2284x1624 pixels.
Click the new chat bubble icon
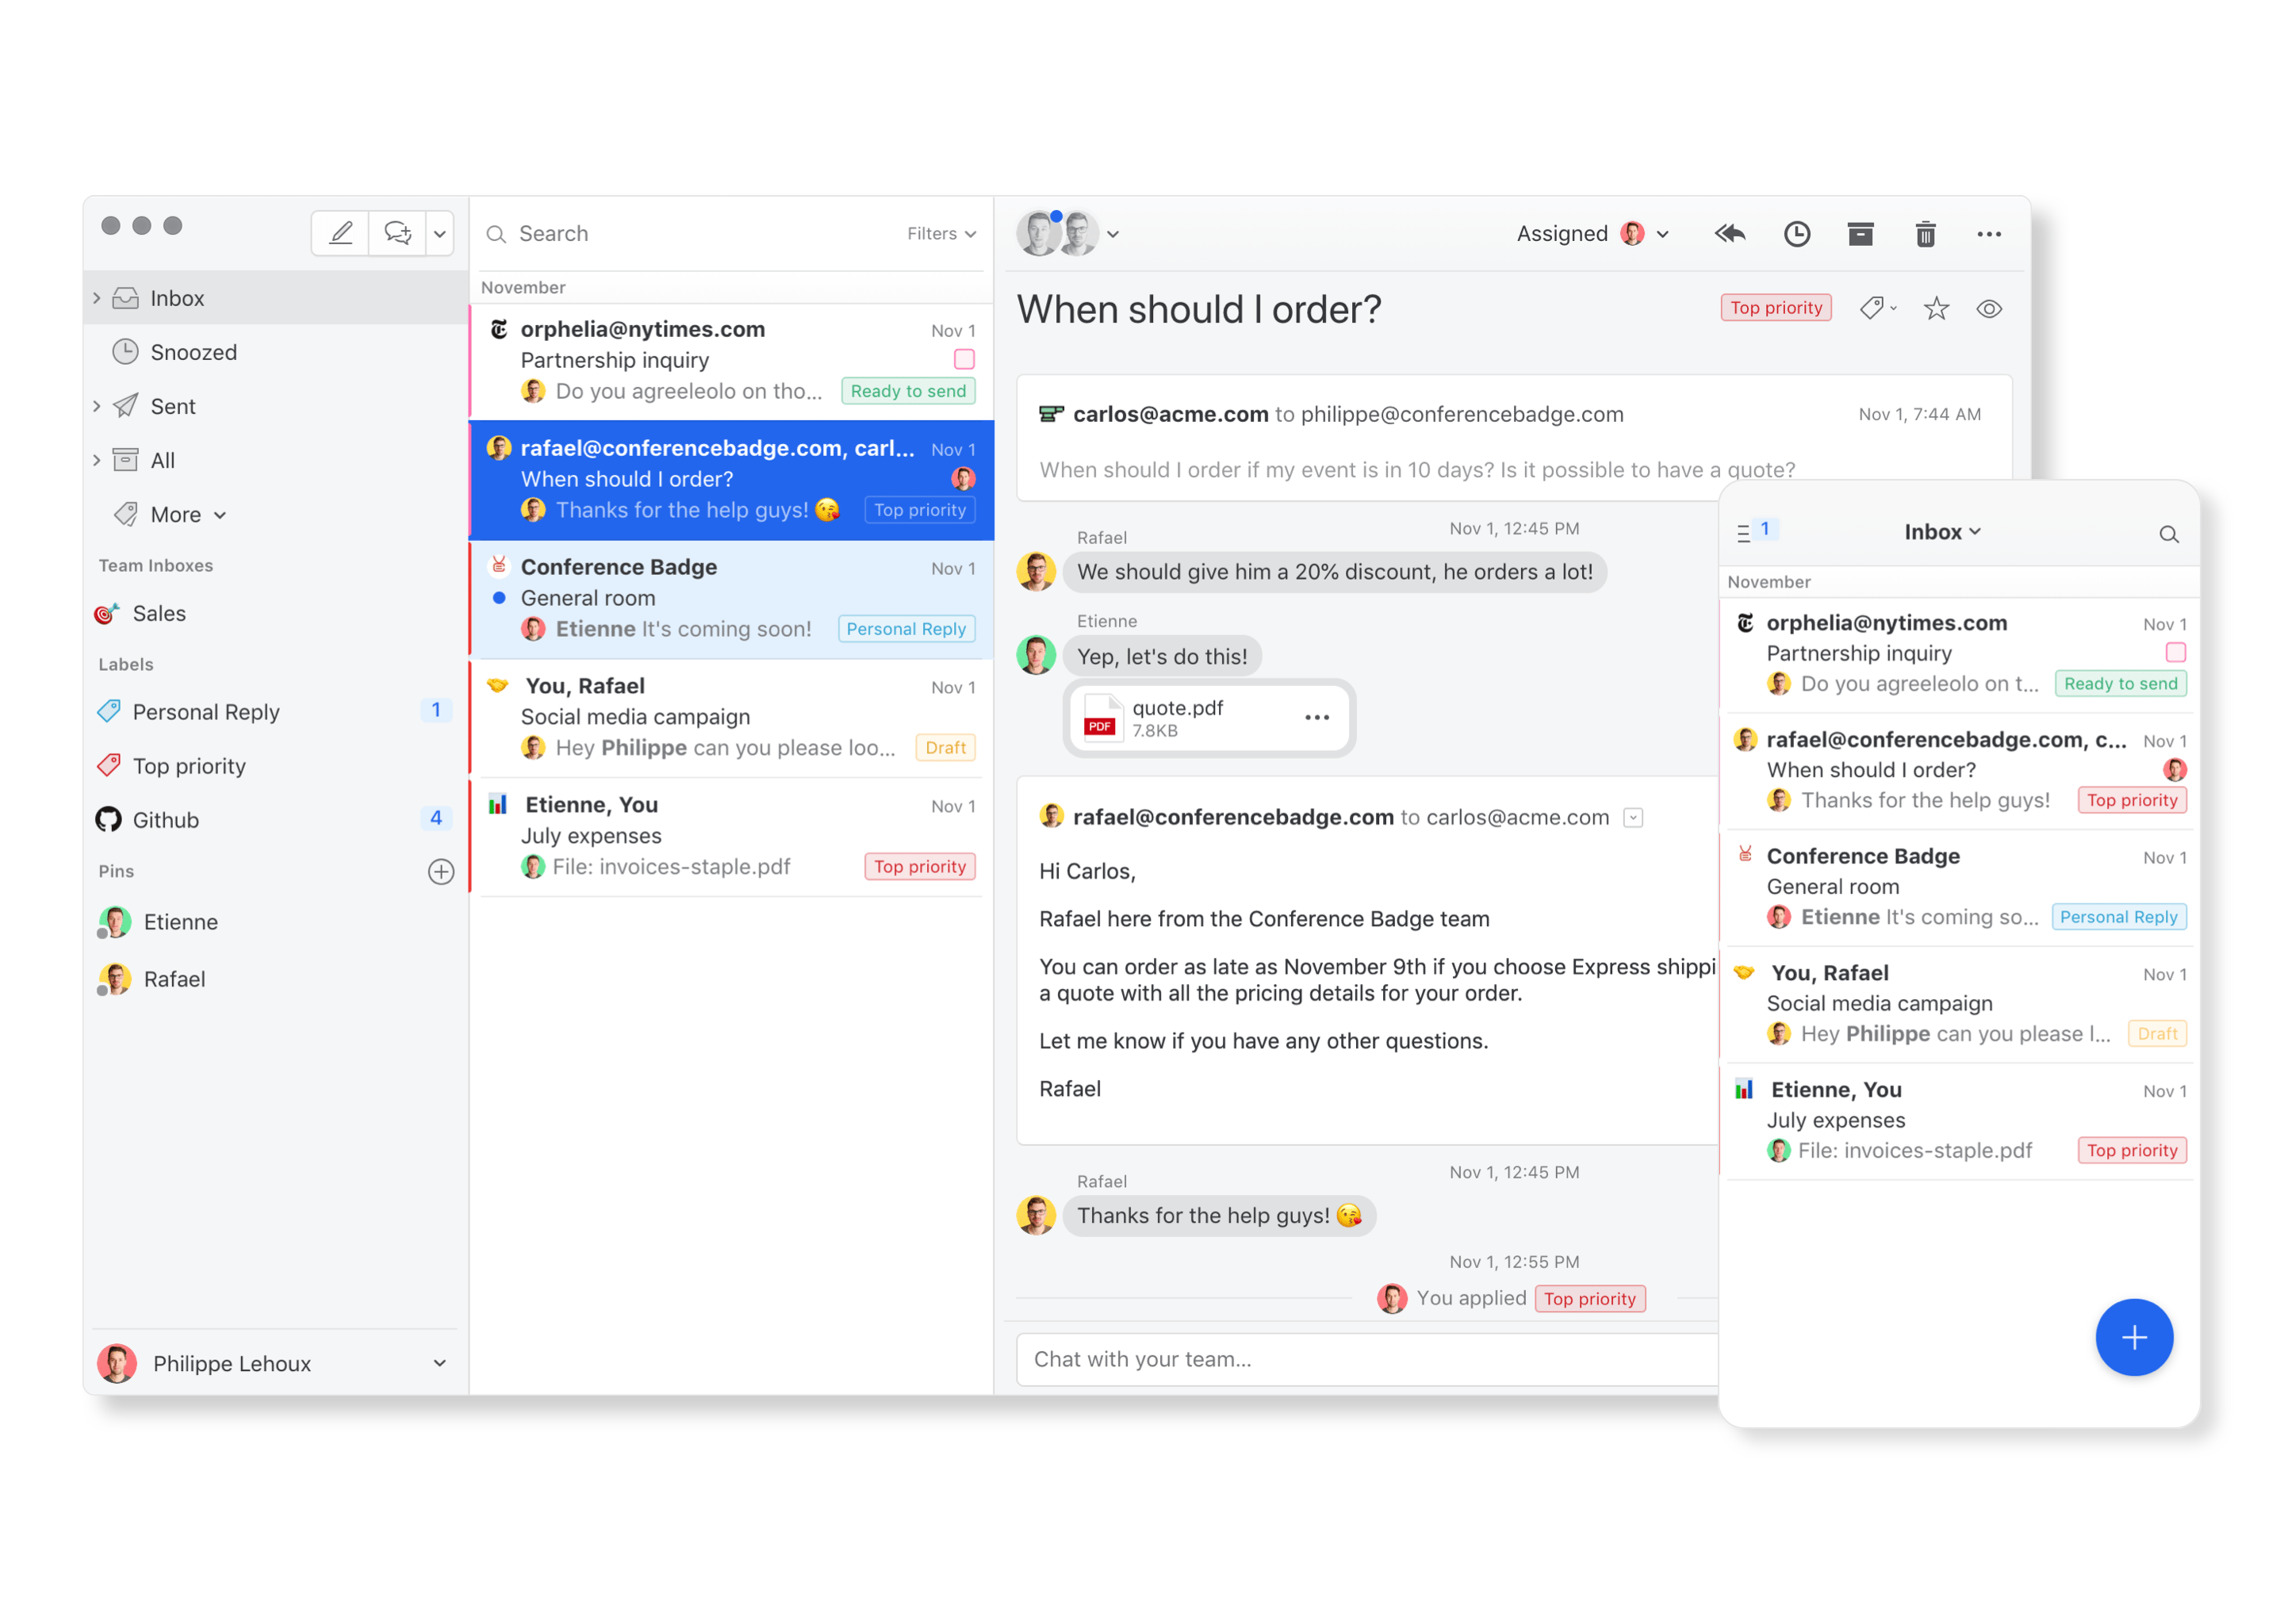tap(397, 233)
